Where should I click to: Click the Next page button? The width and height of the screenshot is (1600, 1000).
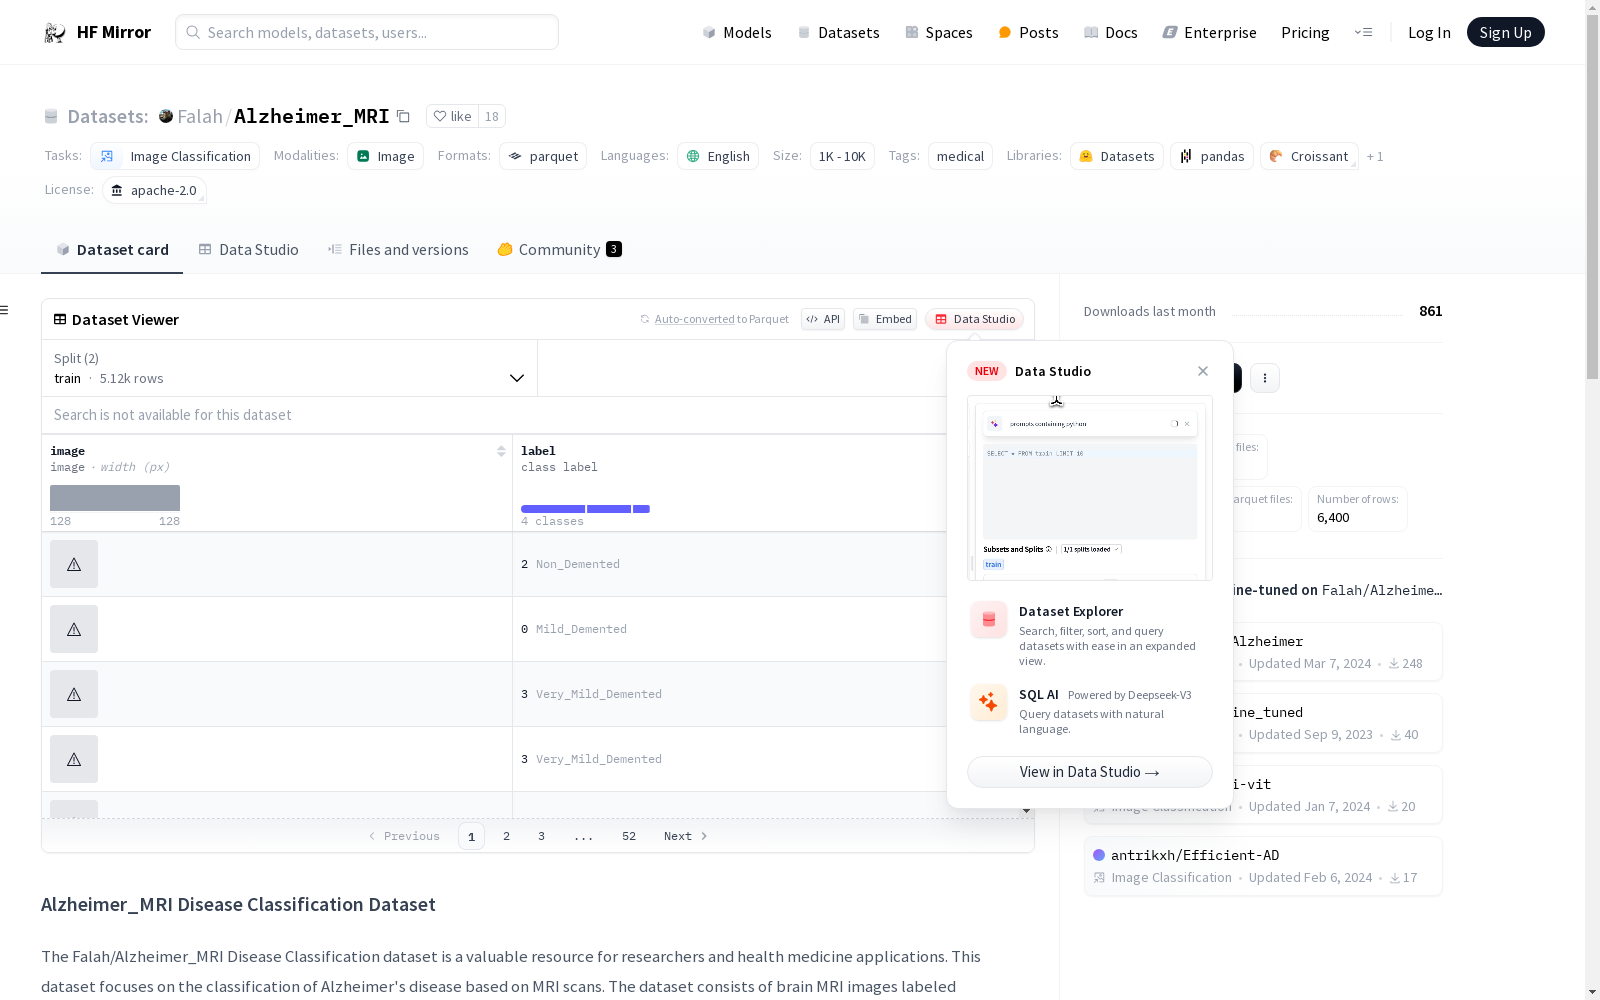tap(686, 836)
